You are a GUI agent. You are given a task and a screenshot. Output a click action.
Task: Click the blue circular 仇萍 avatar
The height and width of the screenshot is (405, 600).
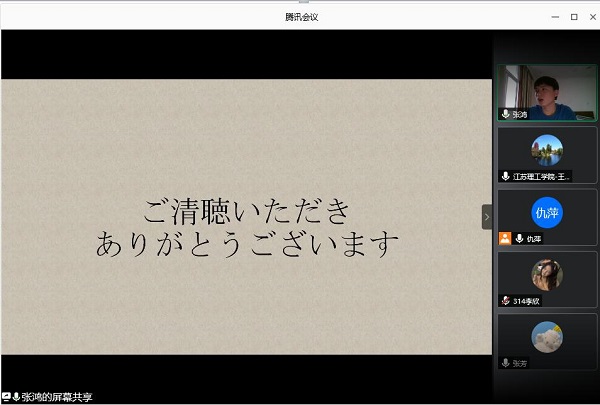(547, 212)
